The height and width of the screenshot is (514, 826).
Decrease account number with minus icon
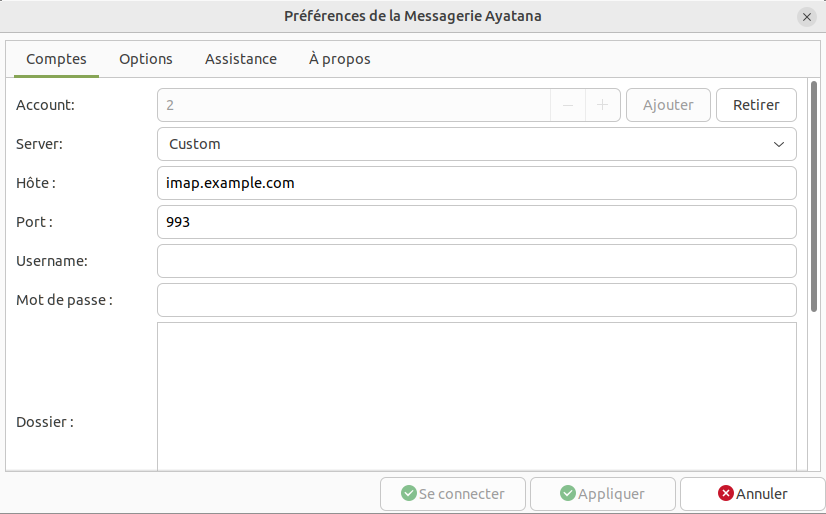pyautogui.click(x=568, y=105)
